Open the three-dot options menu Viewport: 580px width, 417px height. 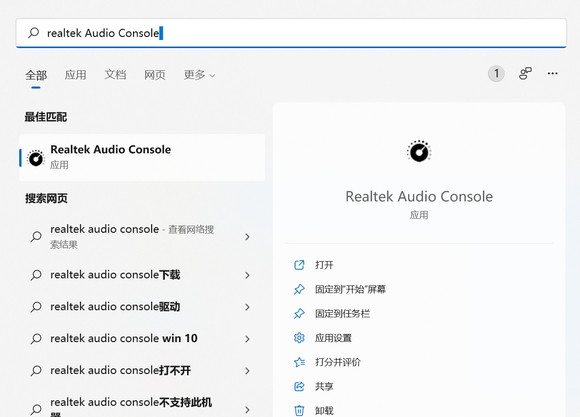tap(553, 73)
